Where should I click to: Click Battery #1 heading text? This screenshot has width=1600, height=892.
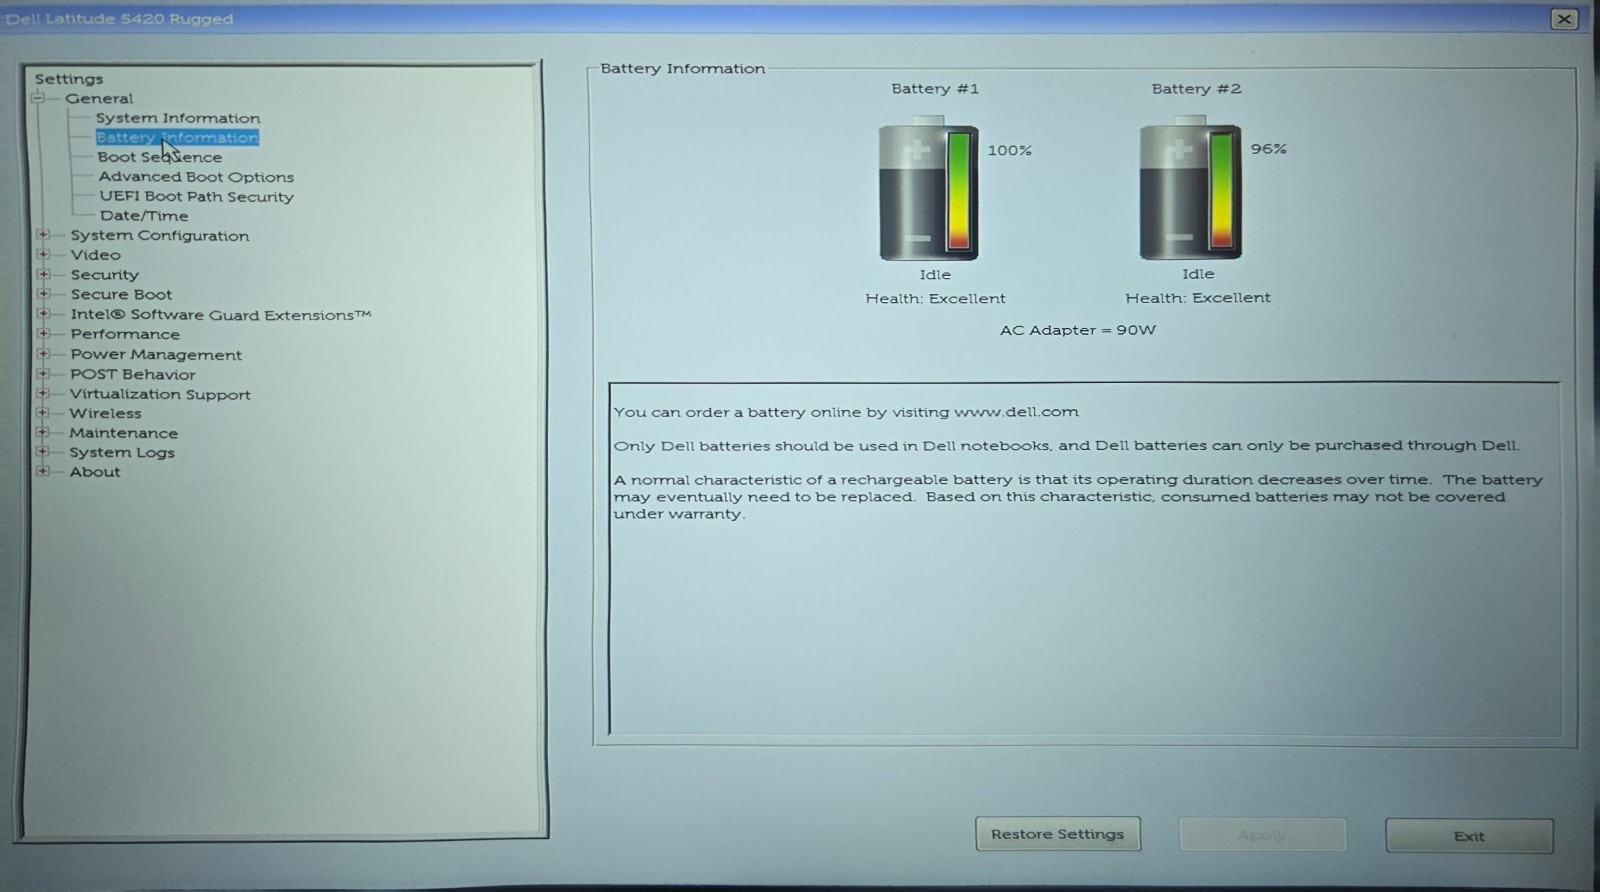tap(935, 88)
